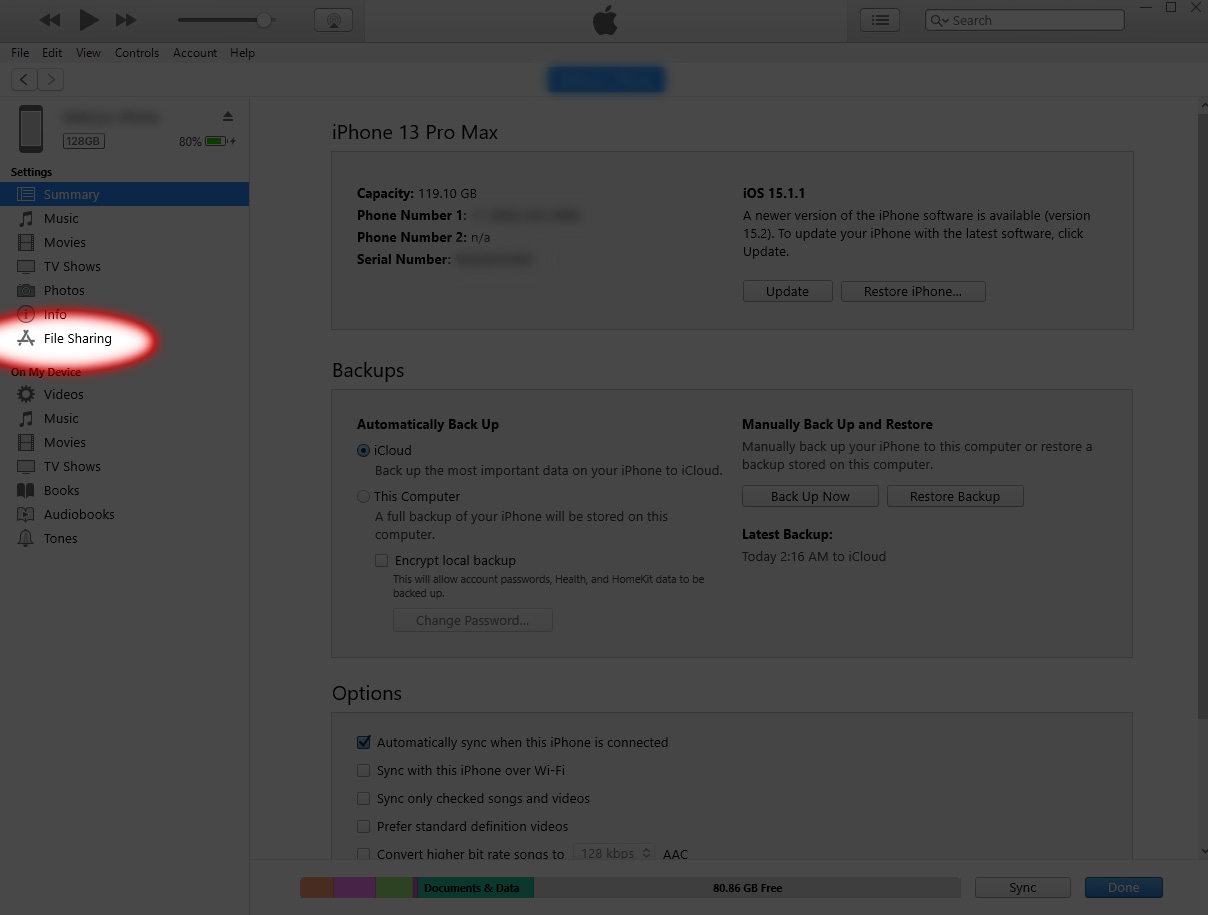Click the Photos camera icon
Viewport: 1208px width, 915px height.
coord(26,290)
